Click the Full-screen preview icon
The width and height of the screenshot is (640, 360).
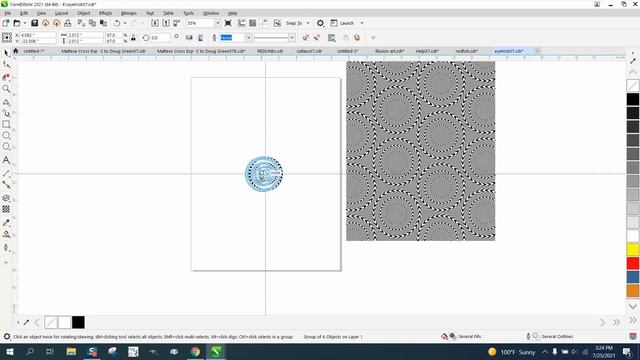(228, 23)
